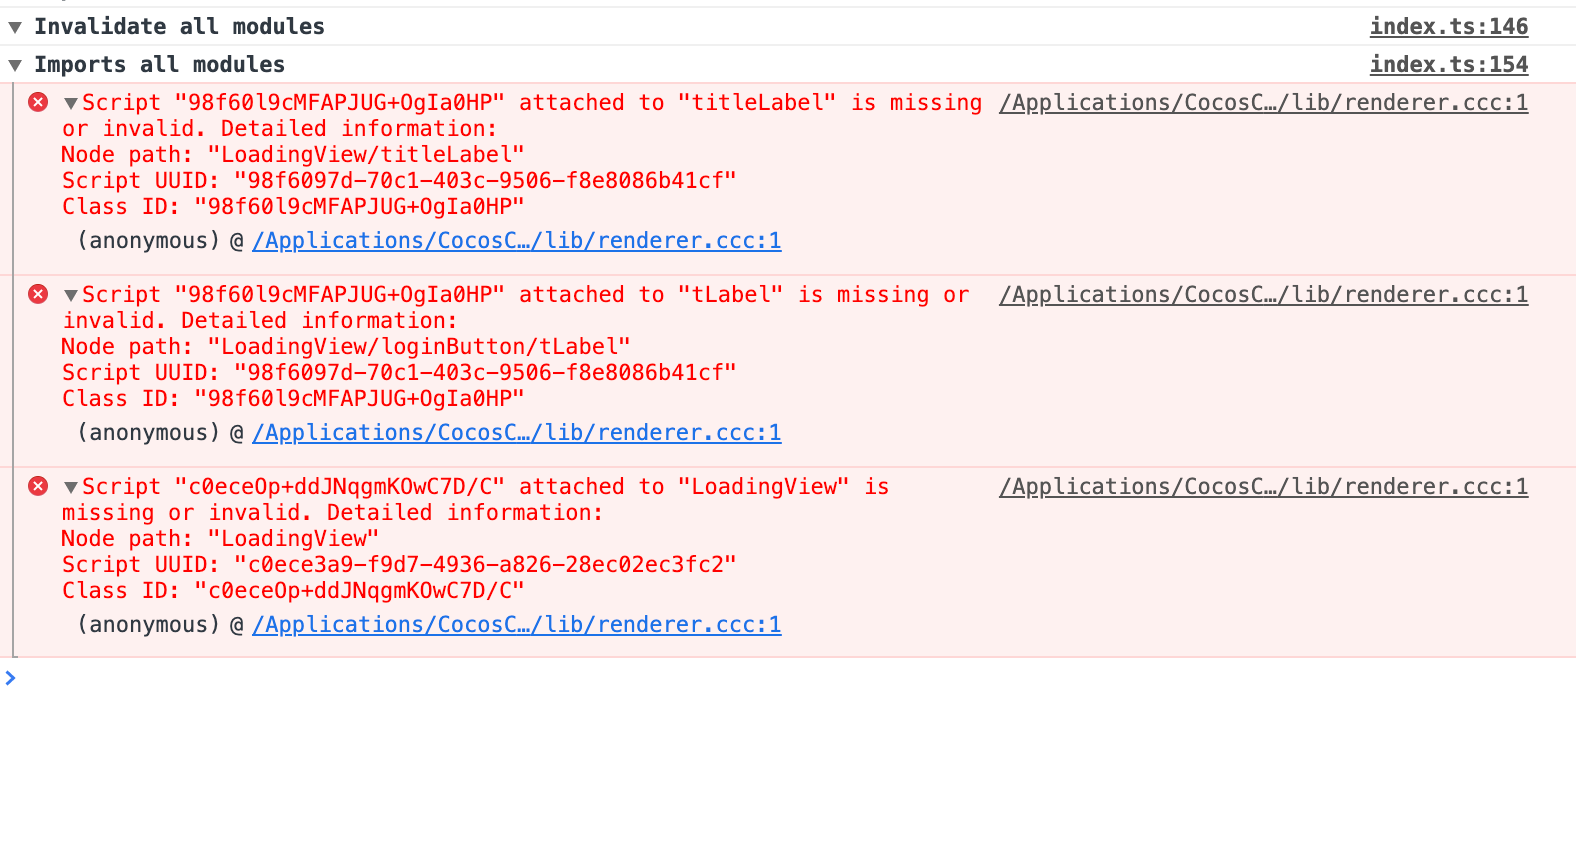This screenshot has height=858, width=1576.
Task: Open right-side renderer.ccc:1 link of LoadingView error
Action: pyautogui.click(x=1263, y=487)
